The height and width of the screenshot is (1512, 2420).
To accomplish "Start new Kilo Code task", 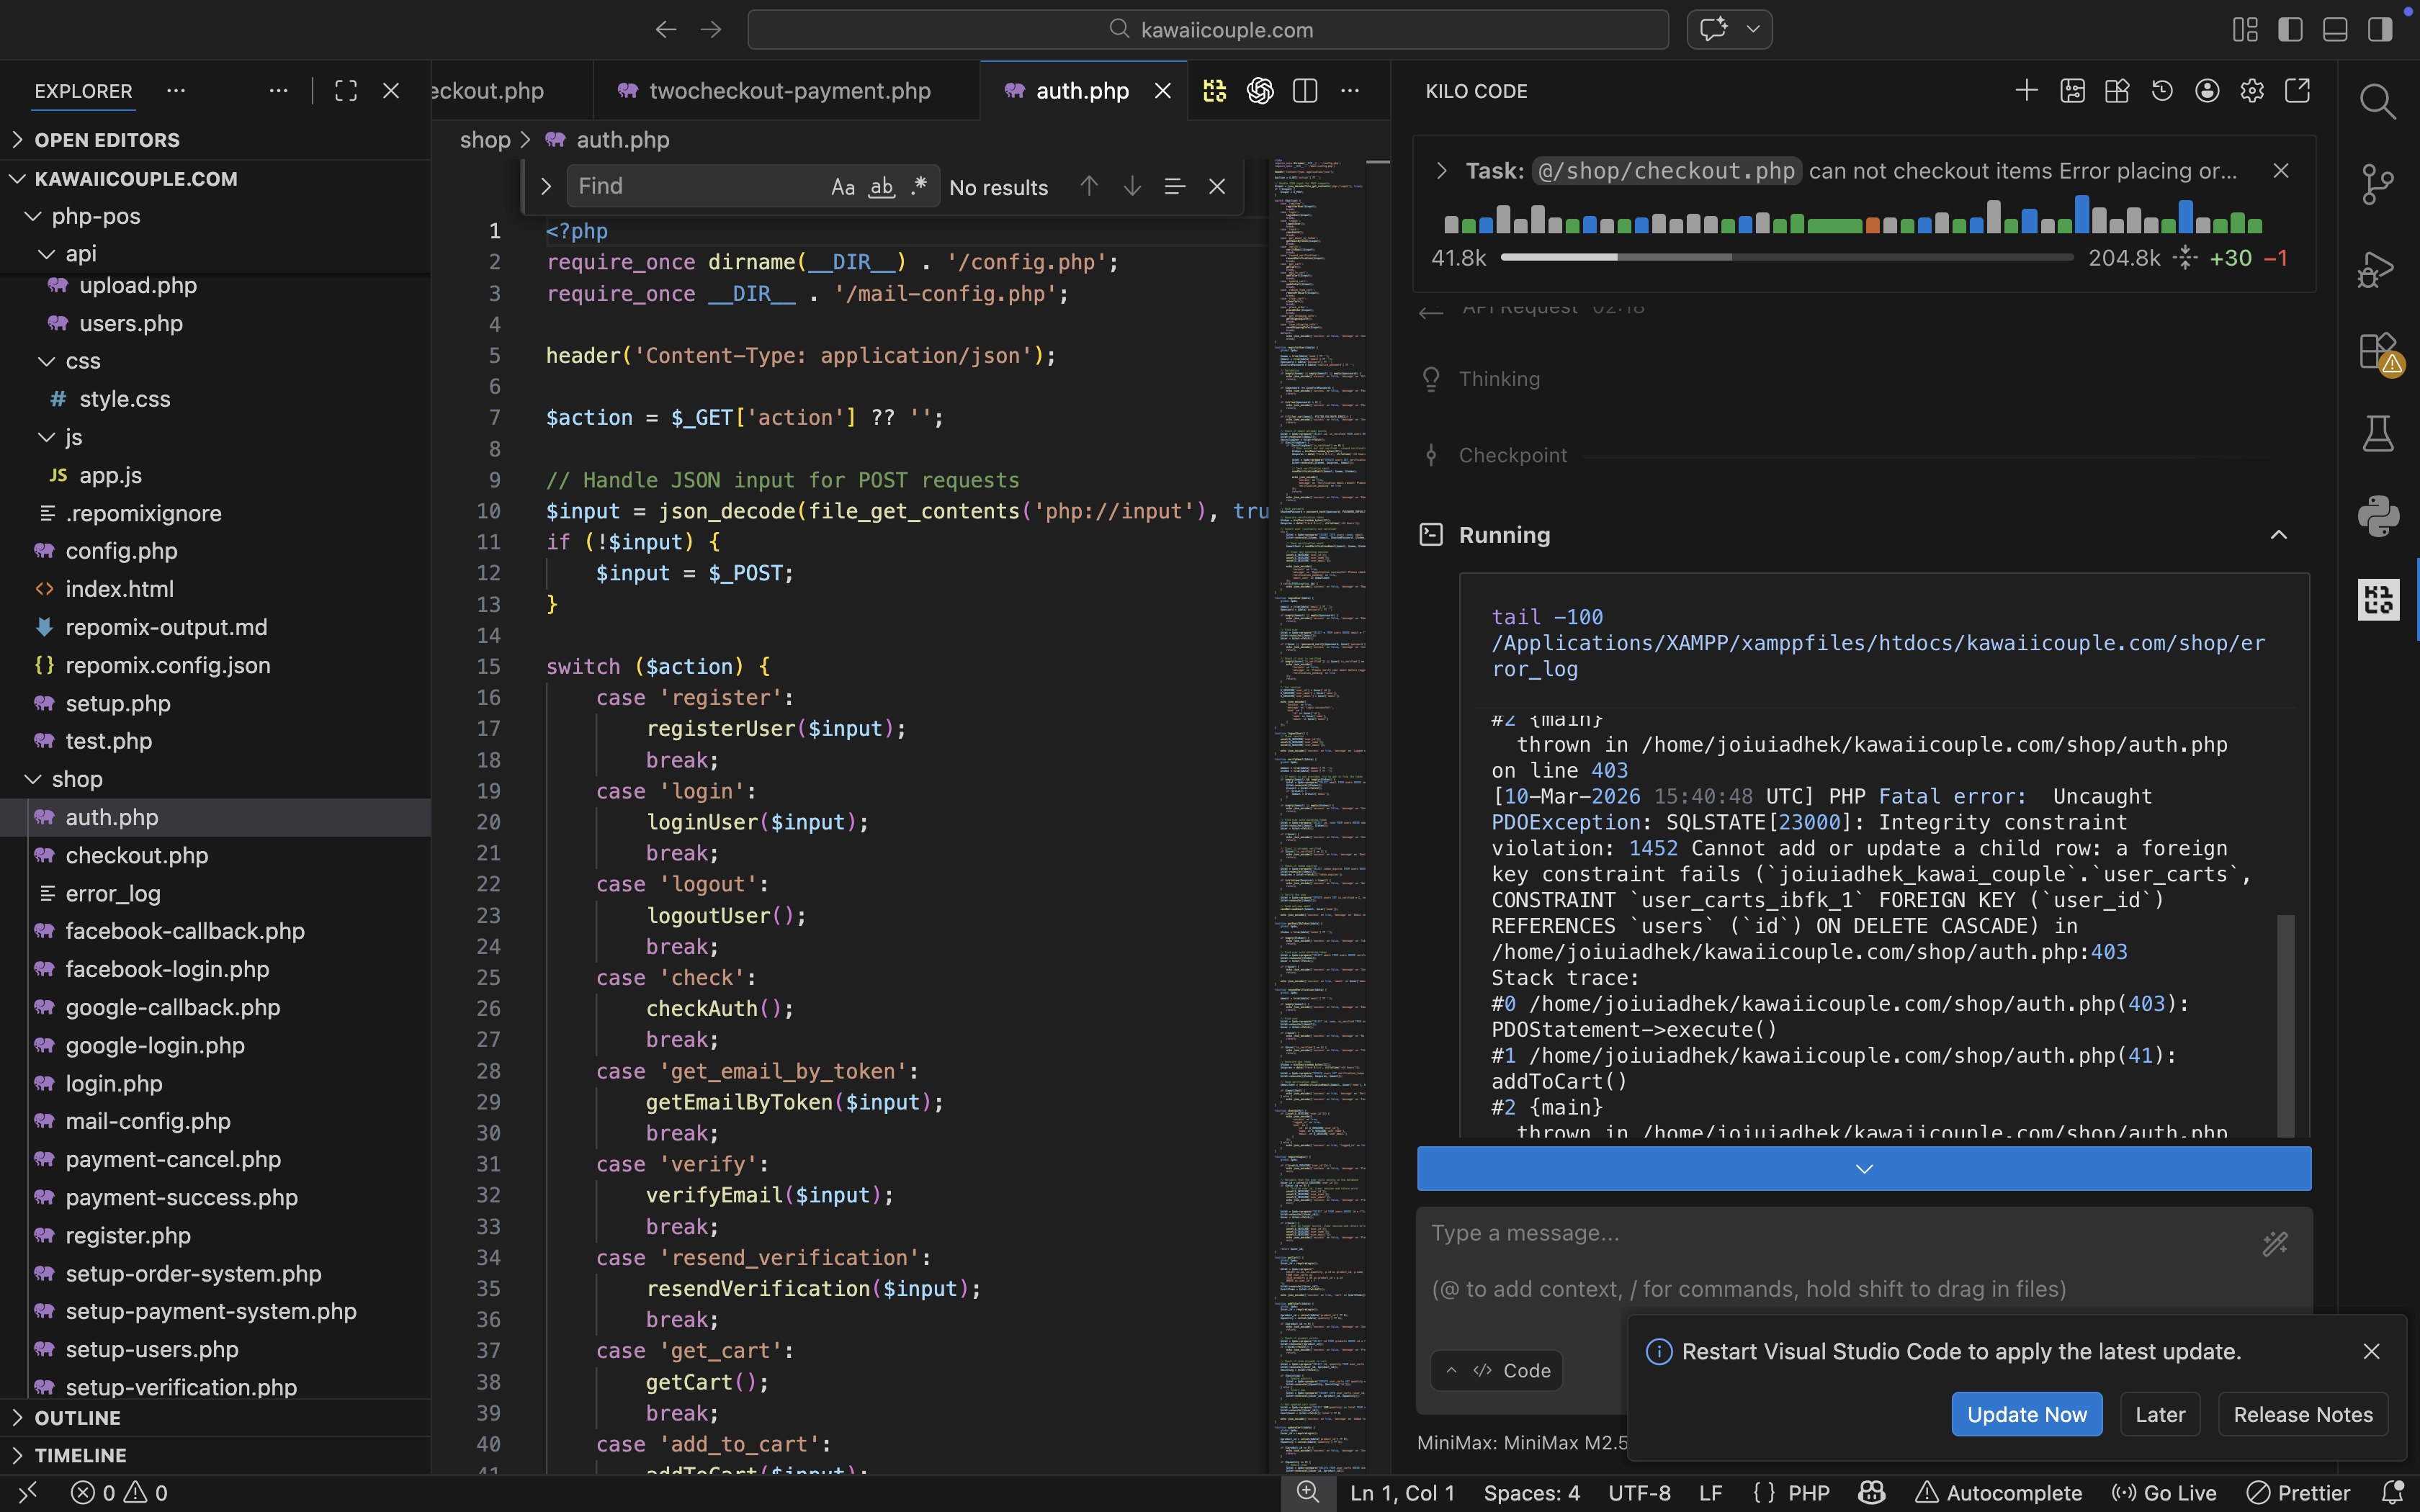I will (2026, 91).
